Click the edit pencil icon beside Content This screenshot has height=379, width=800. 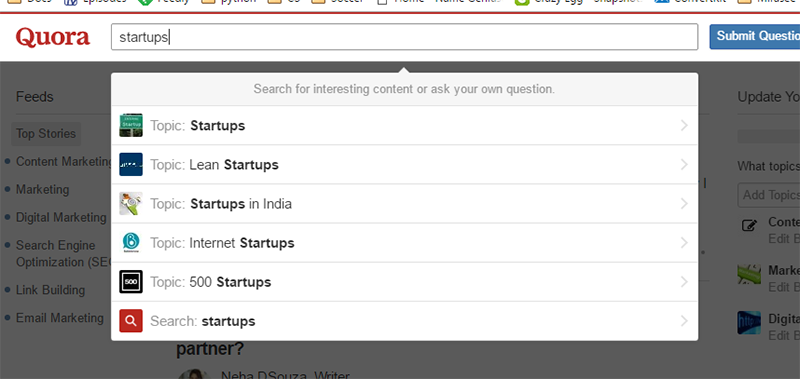(x=749, y=225)
